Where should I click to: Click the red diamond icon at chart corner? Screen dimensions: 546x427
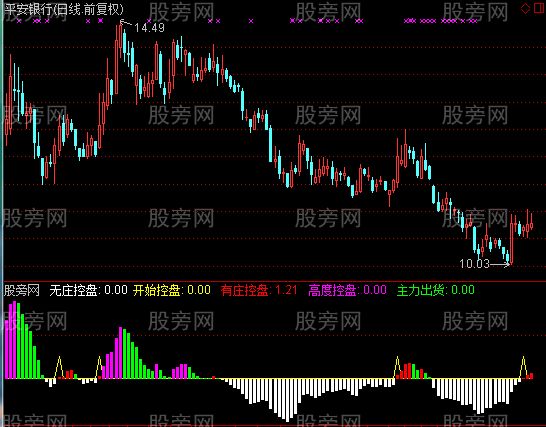click(525, 8)
